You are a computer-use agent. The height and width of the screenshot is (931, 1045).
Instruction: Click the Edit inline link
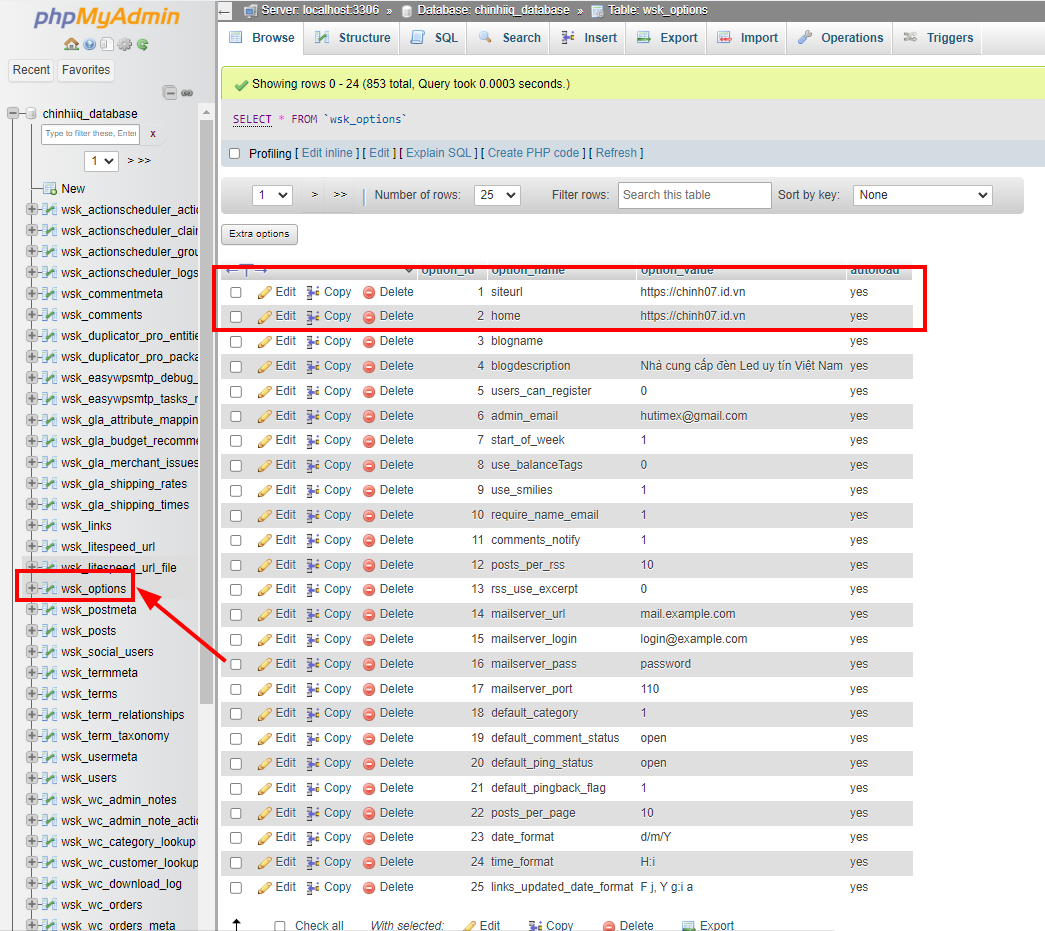coord(327,153)
